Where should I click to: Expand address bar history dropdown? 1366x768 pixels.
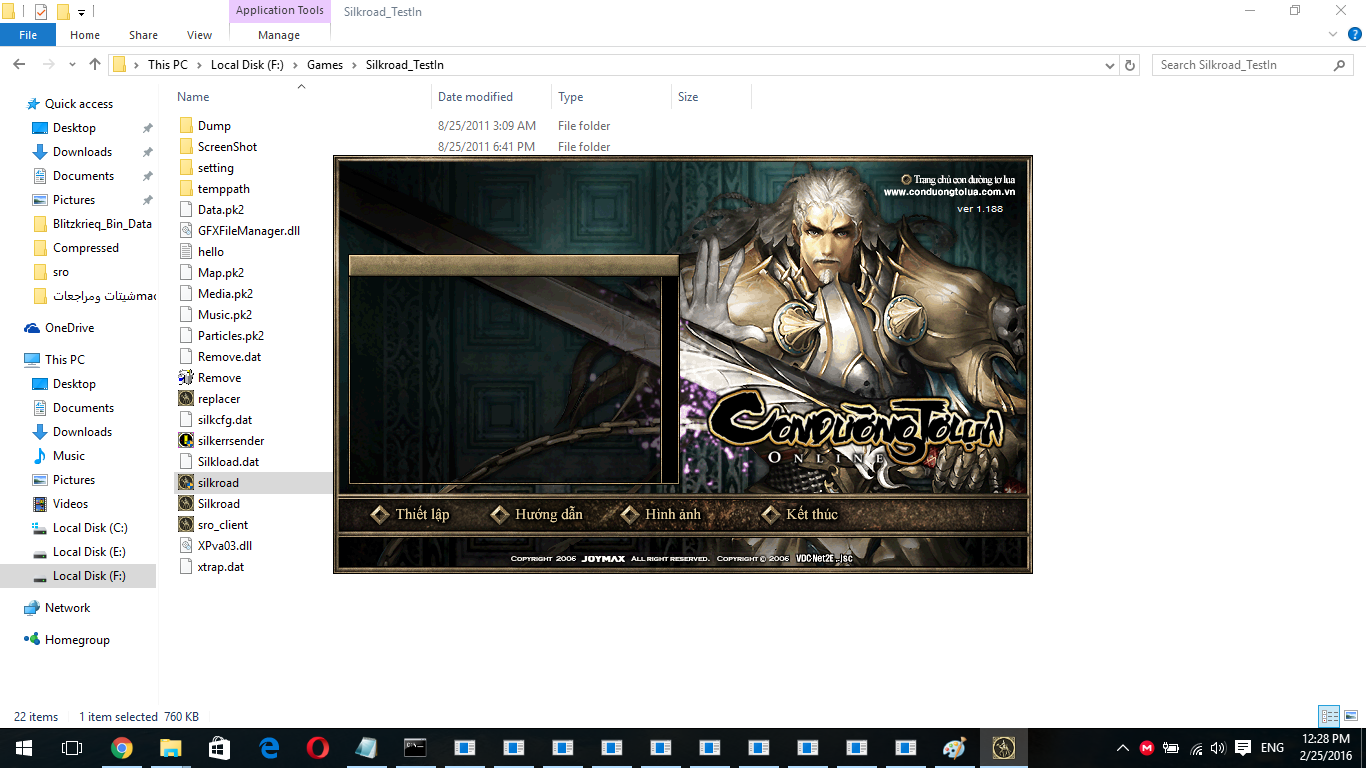pyautogui.click(x=1110, y=65)
